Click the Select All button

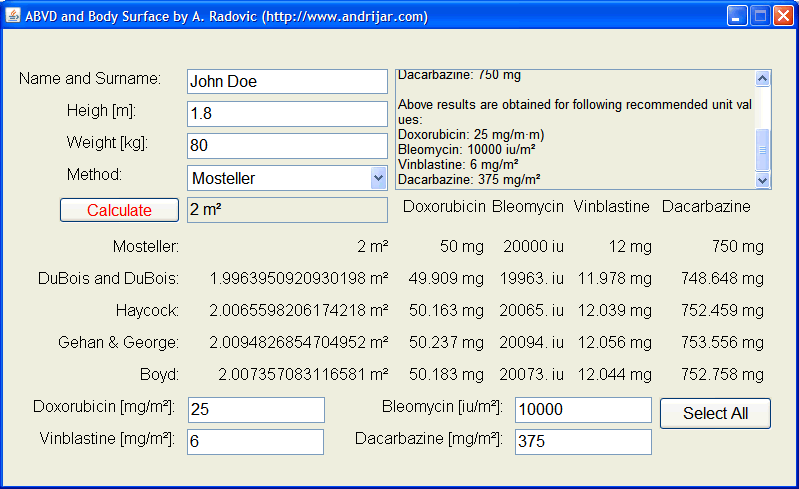coord(715,413)
